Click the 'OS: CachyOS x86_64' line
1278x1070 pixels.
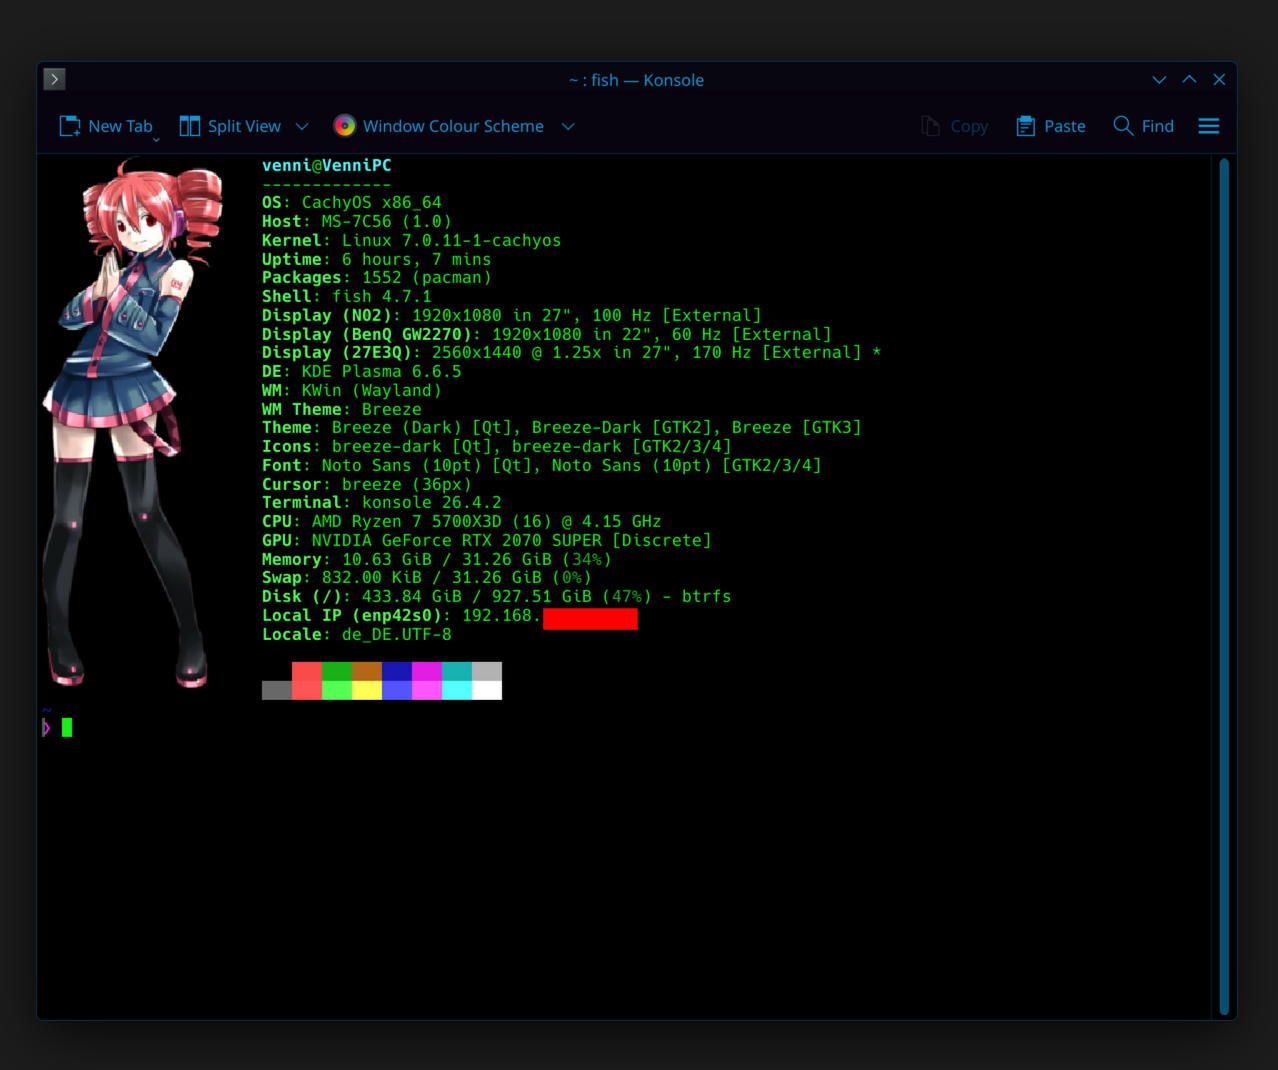(352, 202)
